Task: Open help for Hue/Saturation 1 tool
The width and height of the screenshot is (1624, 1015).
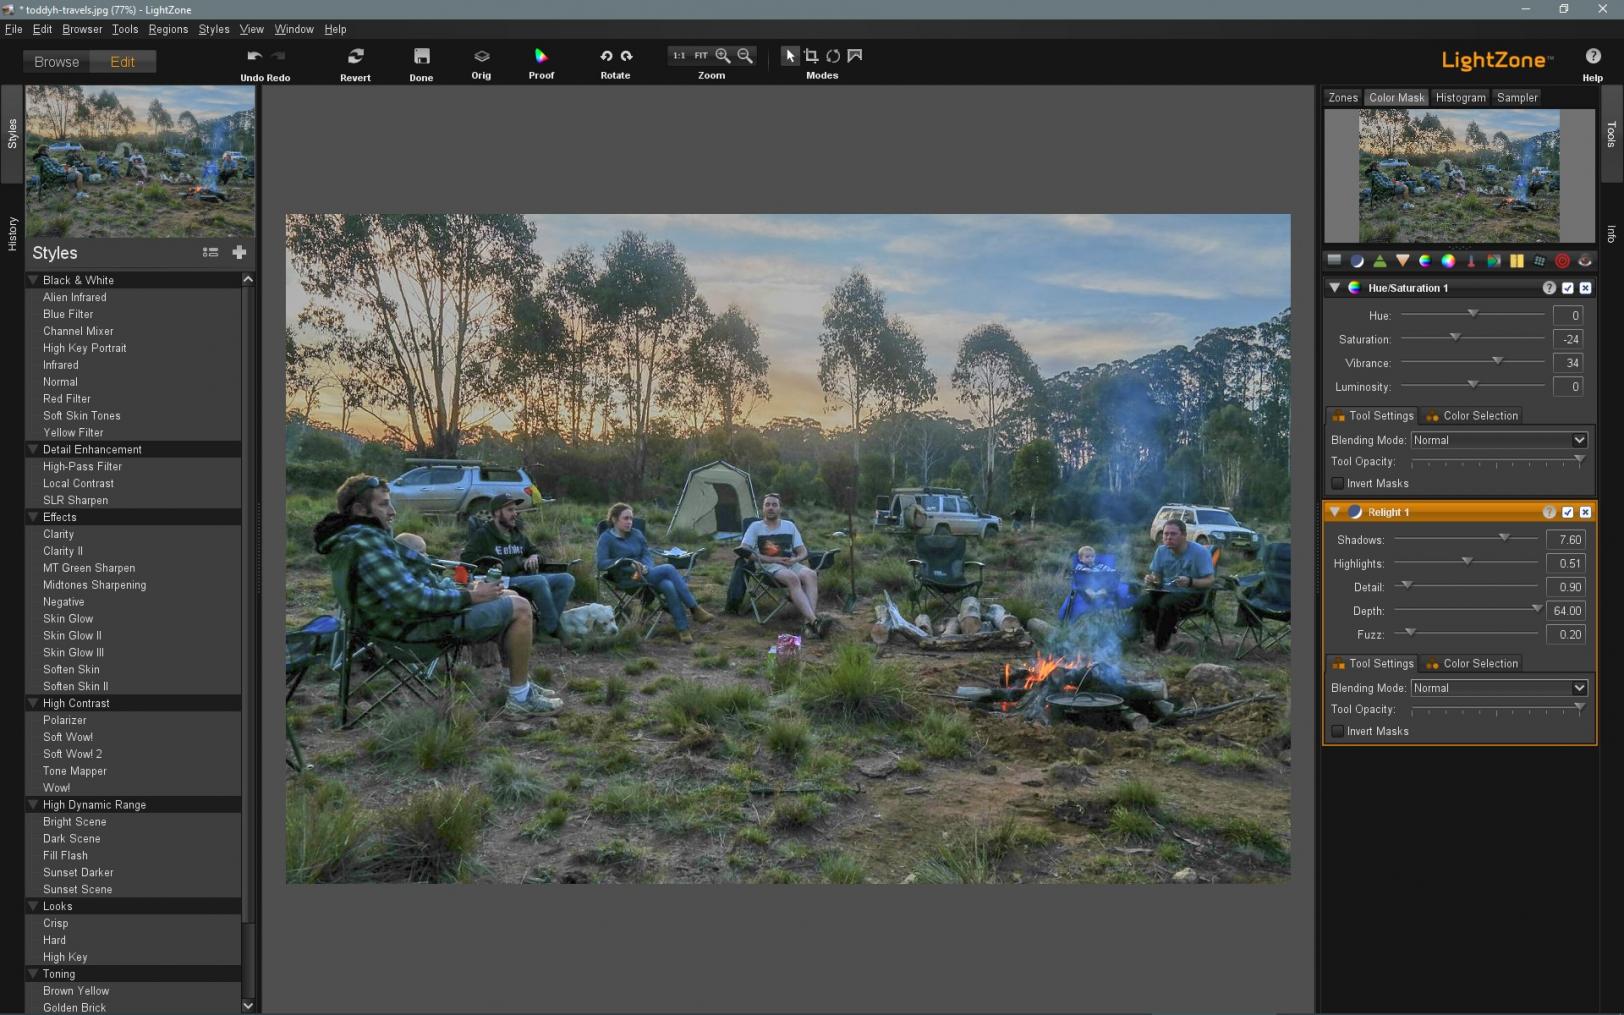Action: click(x=1549, y=288)
